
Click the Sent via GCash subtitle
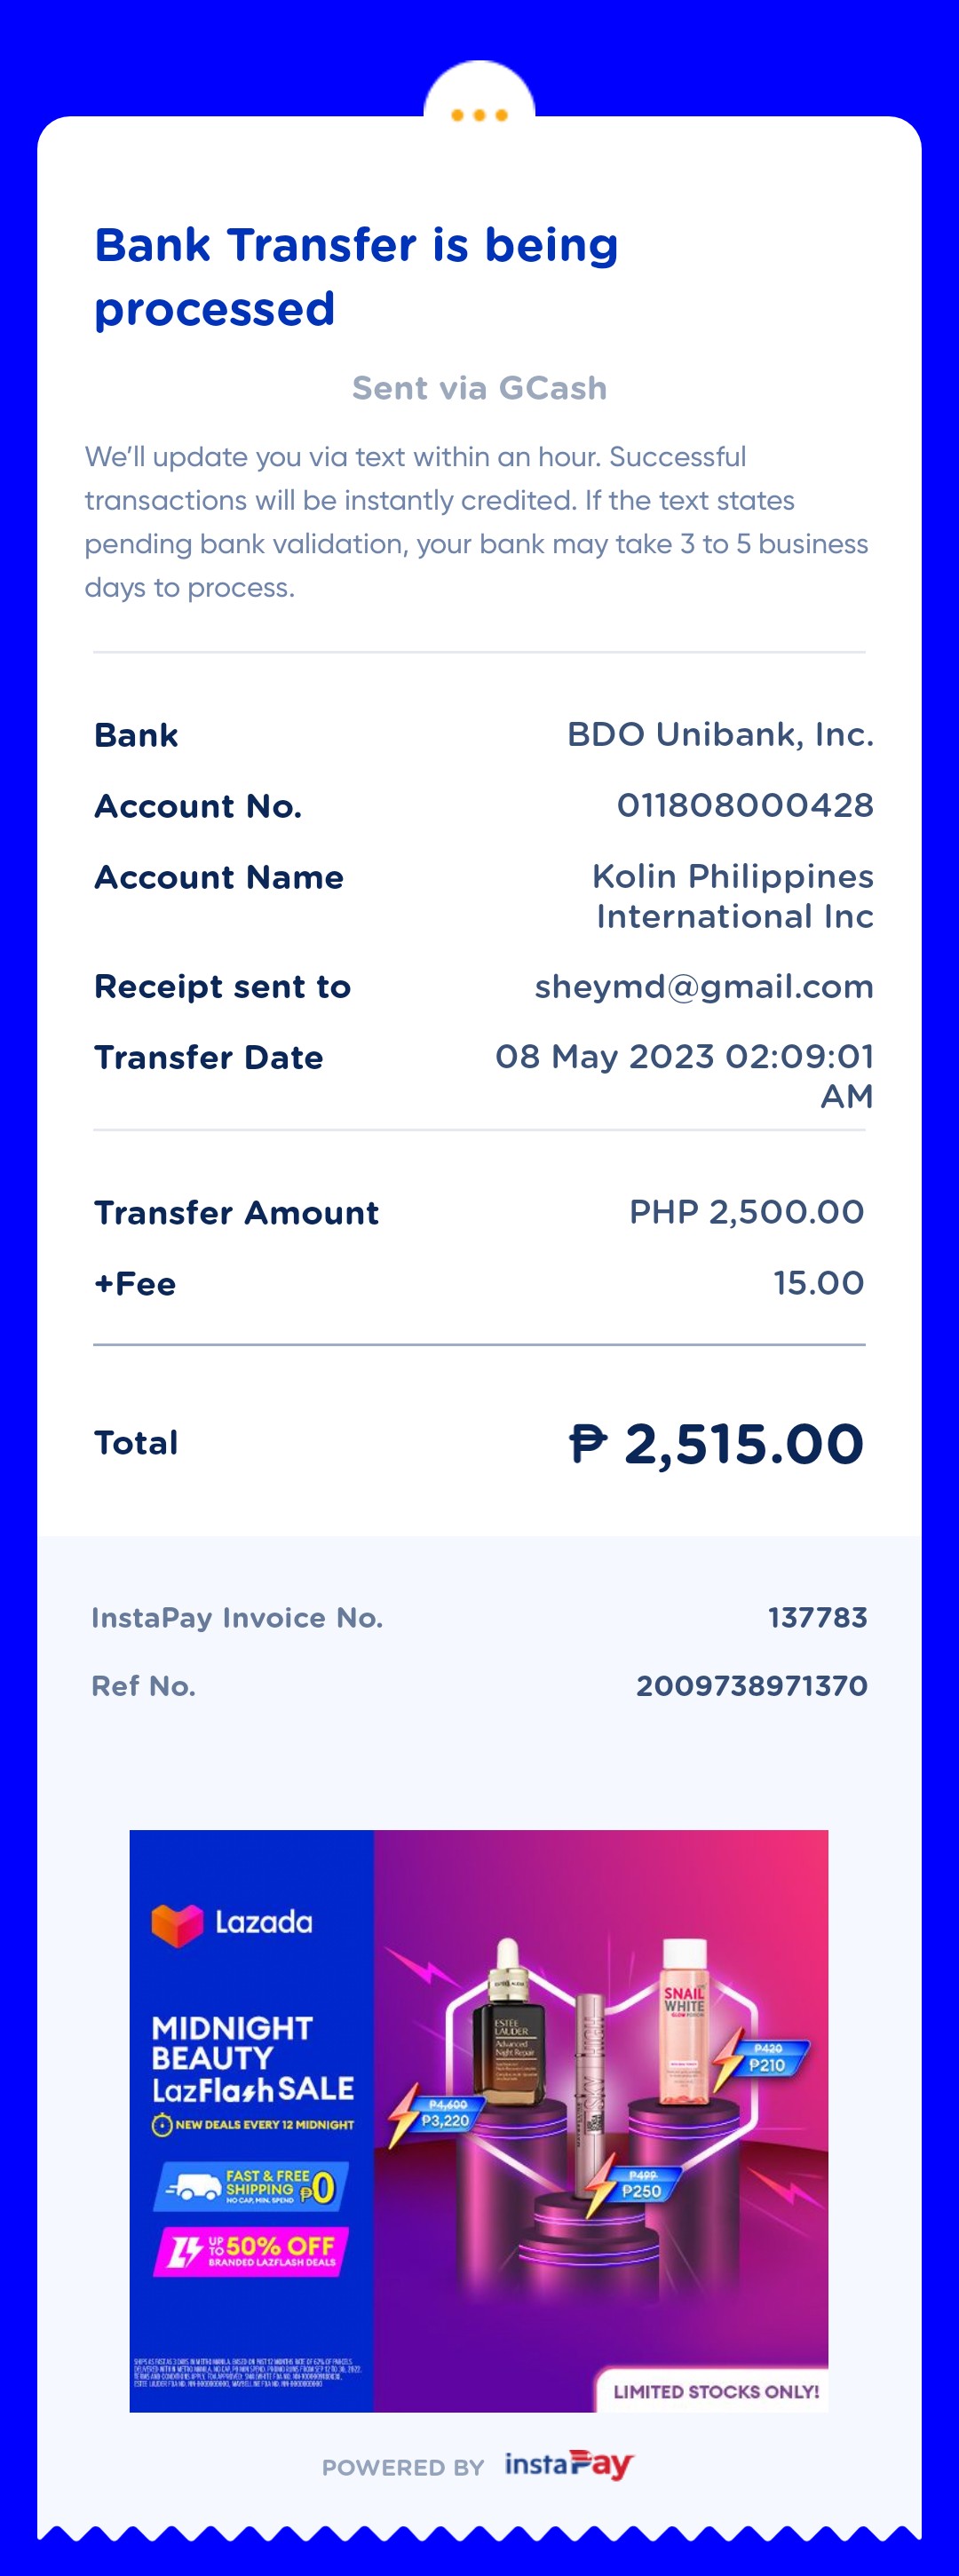(x=479, y=388)
